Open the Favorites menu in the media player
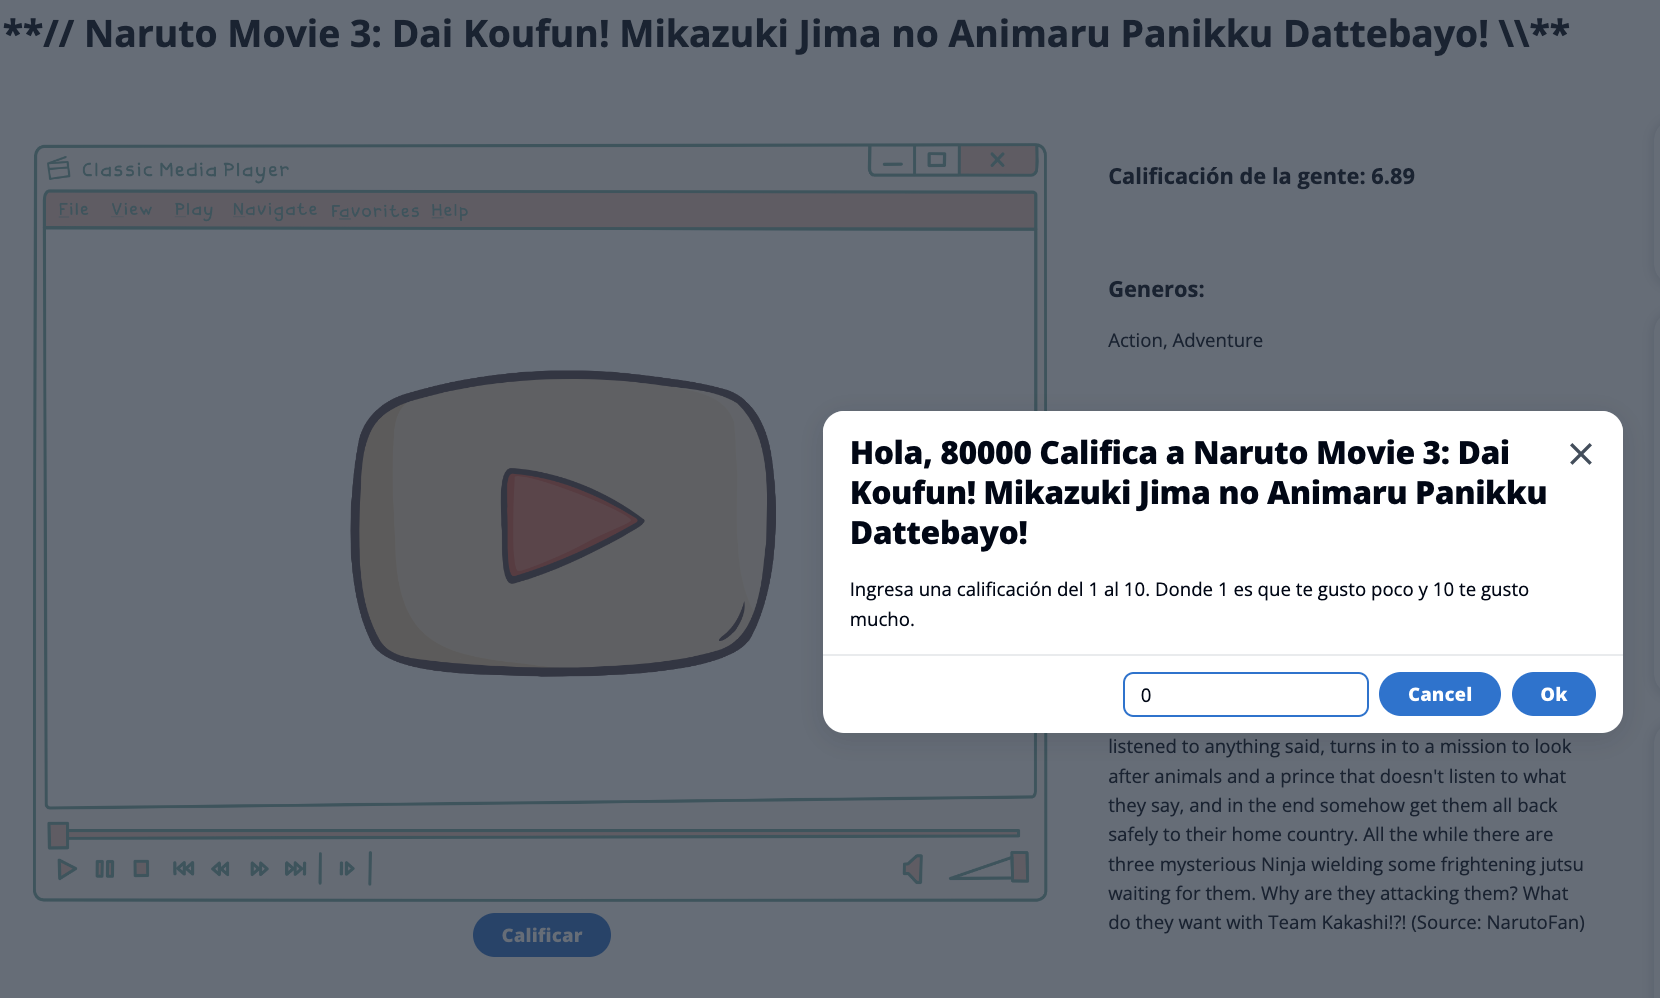 click(x=375, y=211)
